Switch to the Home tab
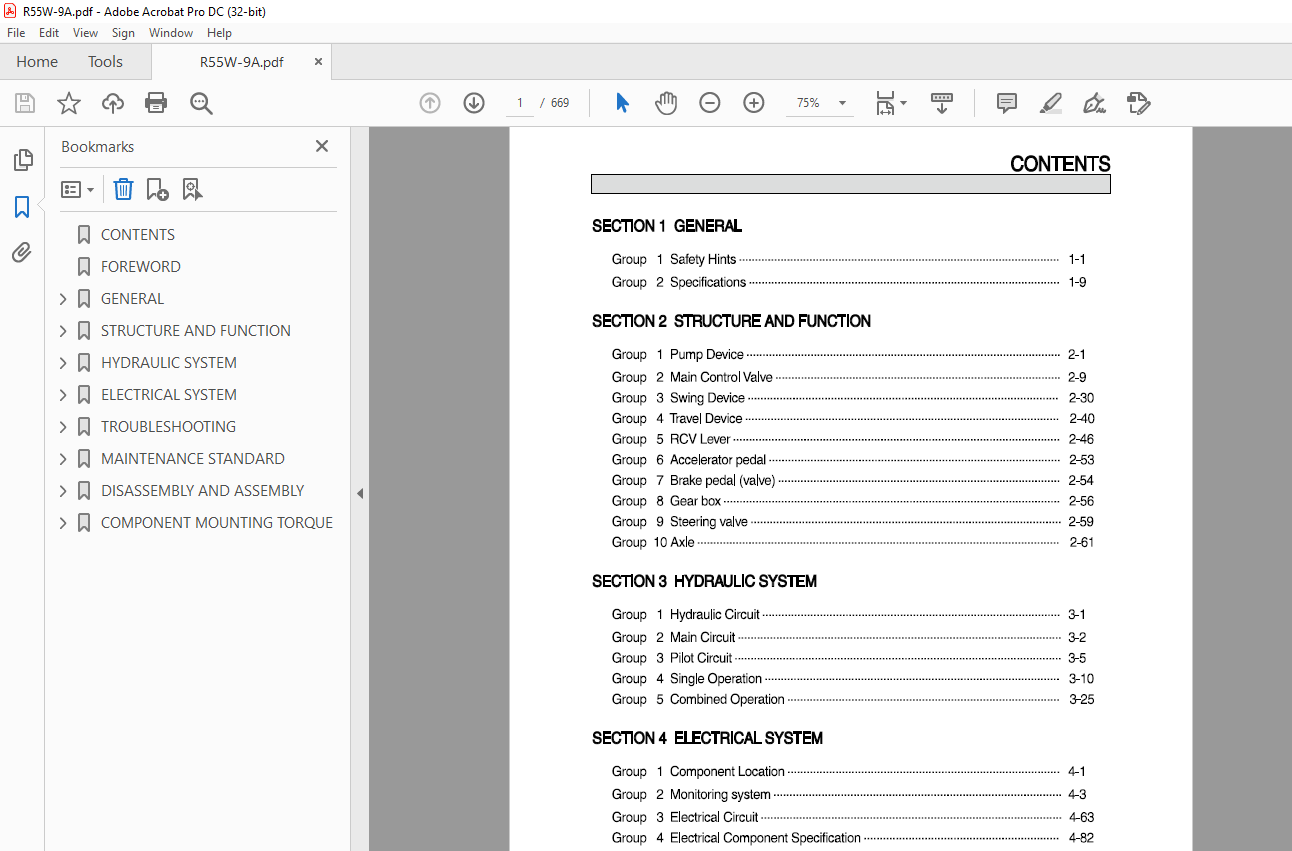 (x=37, y=62)
